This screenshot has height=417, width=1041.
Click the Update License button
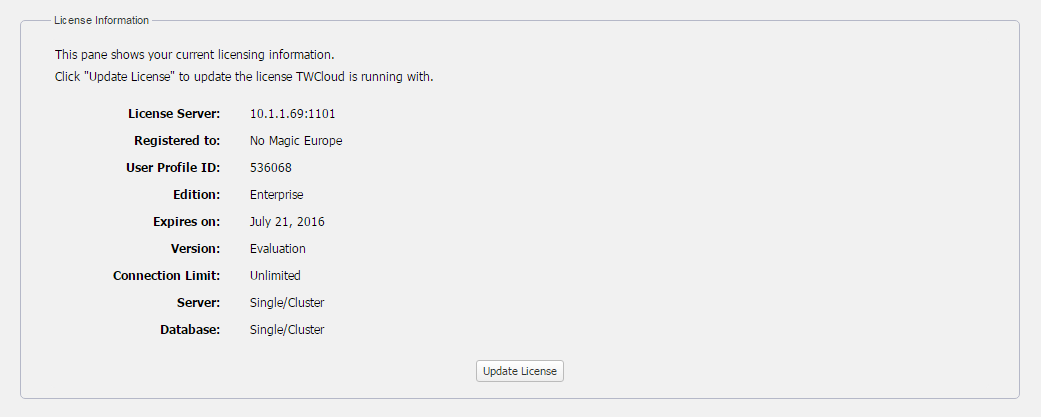(x=520, y=371)
